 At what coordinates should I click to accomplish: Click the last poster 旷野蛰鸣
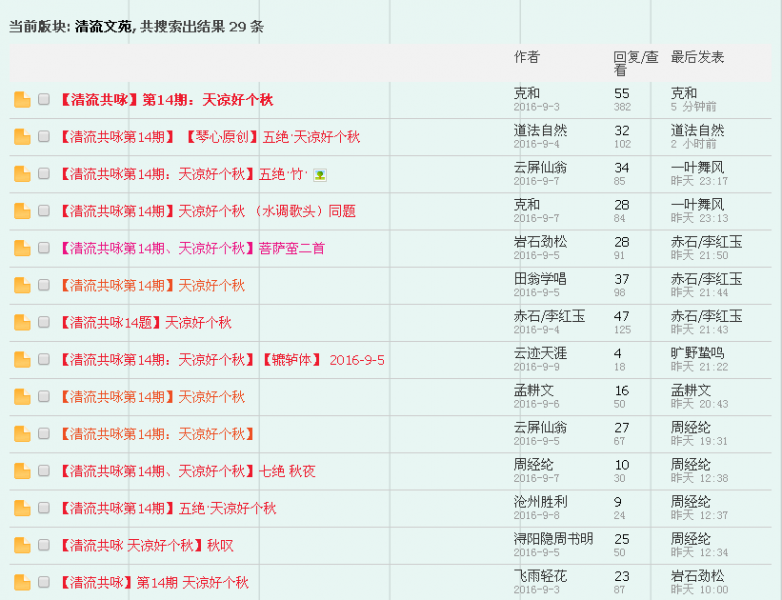click(x=697, y=354)
